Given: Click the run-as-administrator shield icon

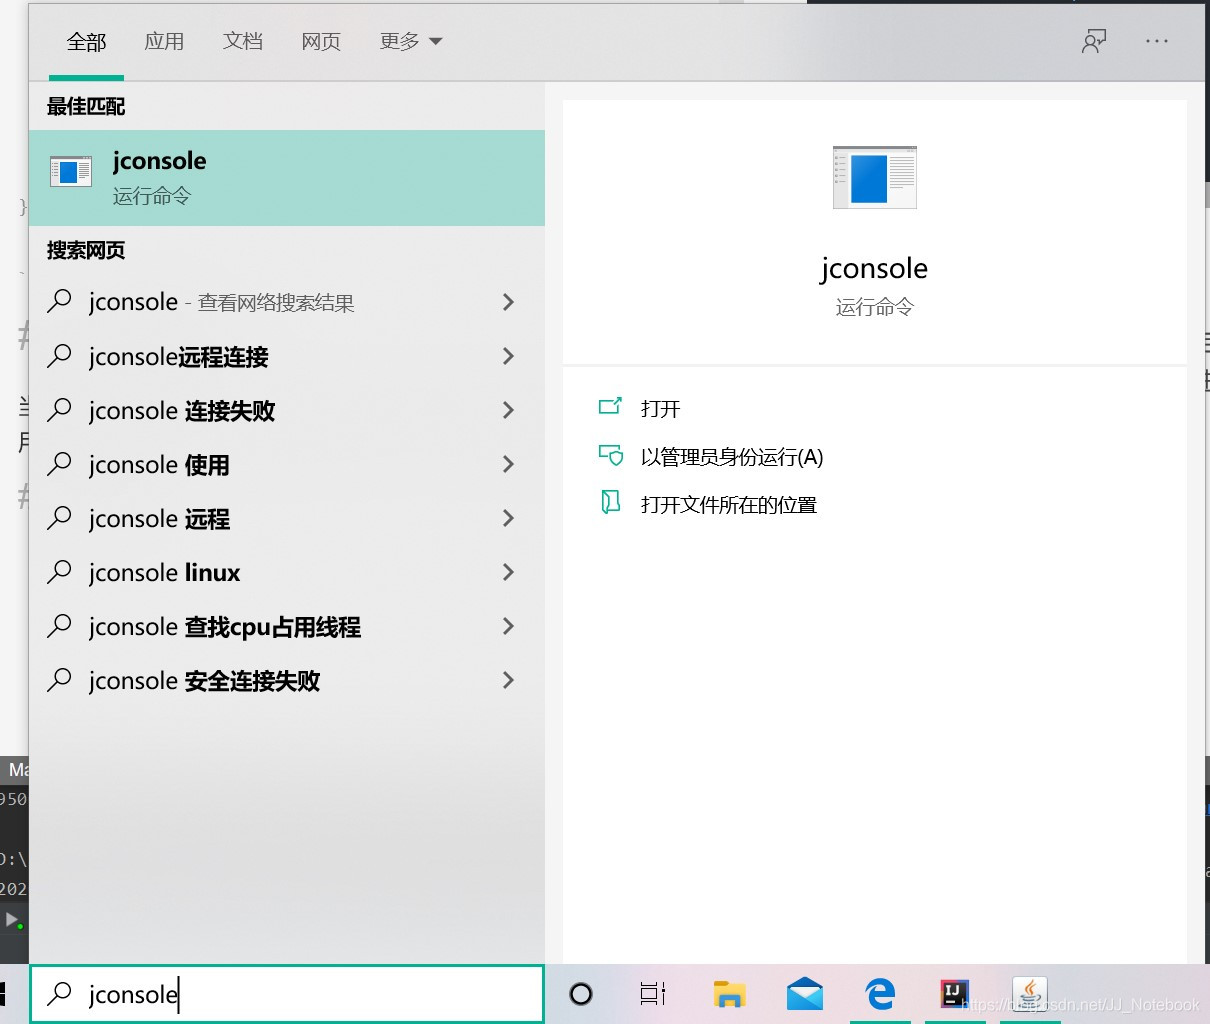Looking at the screenshot, I should pyautogui.click(x=610, y=456).
